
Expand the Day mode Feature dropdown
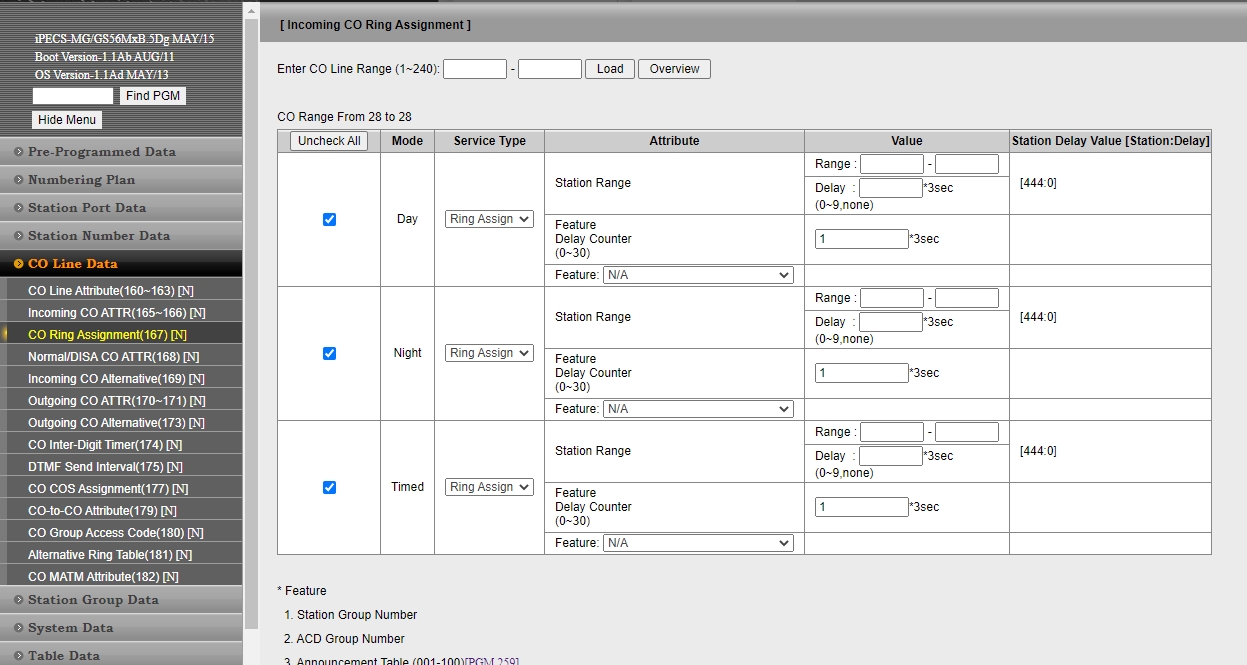[x=697, y=275]
